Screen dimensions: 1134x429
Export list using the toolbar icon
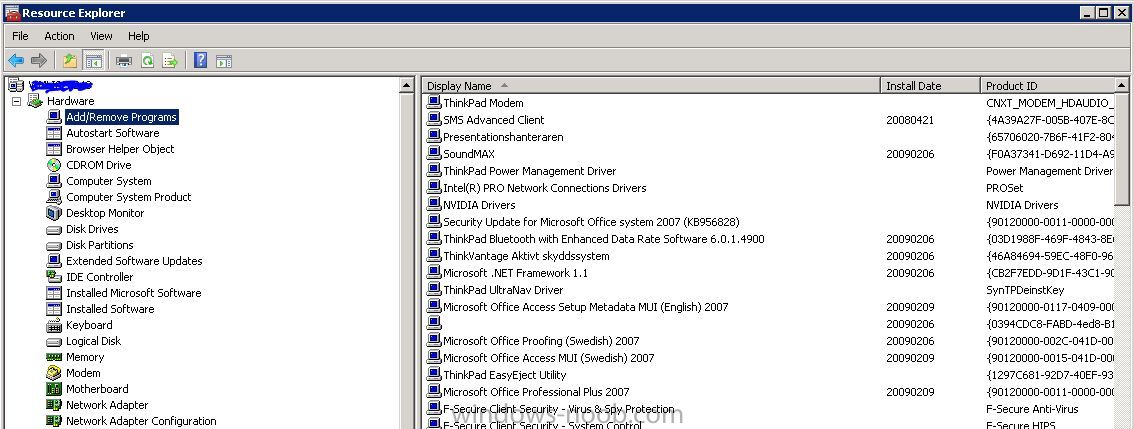[170, 61]
